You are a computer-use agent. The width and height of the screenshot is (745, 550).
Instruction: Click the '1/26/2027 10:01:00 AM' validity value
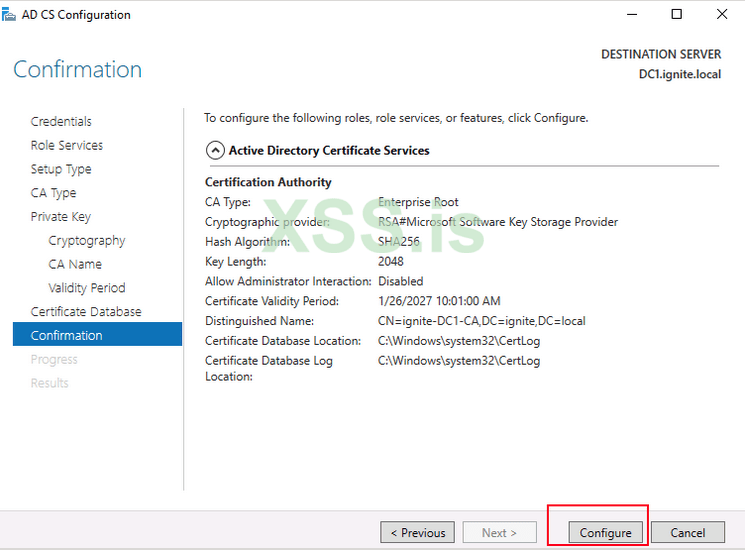439,301
